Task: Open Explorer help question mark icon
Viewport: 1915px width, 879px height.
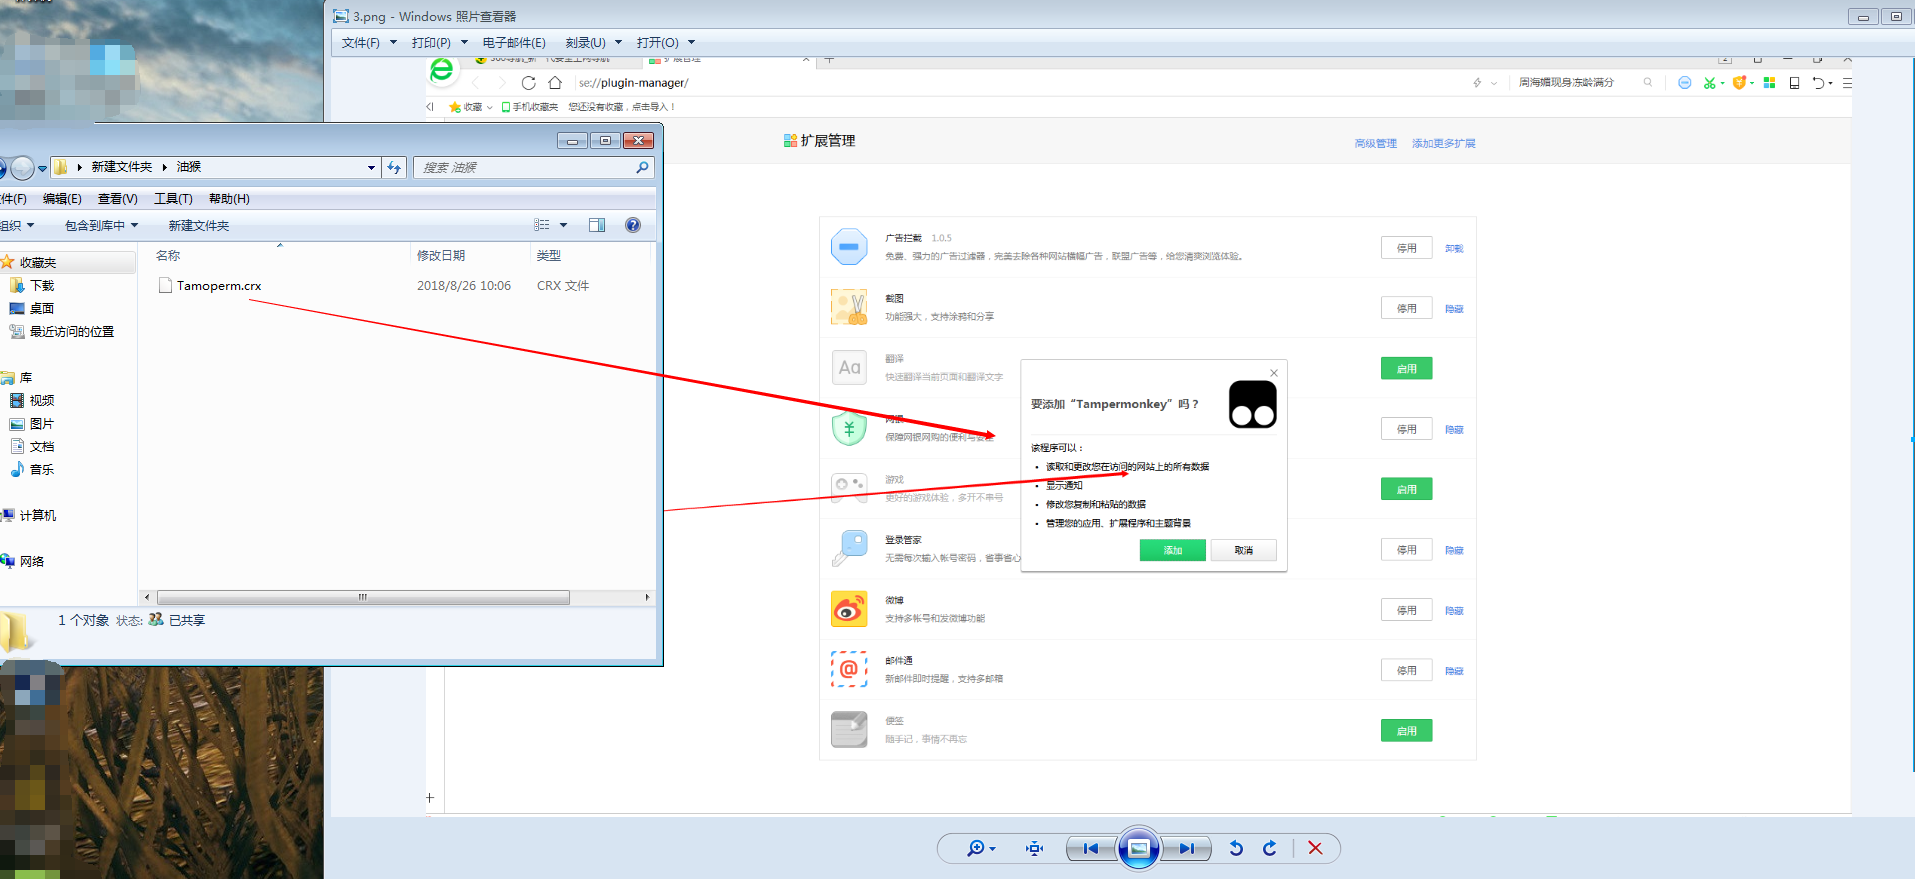Action: click(633, 225)
